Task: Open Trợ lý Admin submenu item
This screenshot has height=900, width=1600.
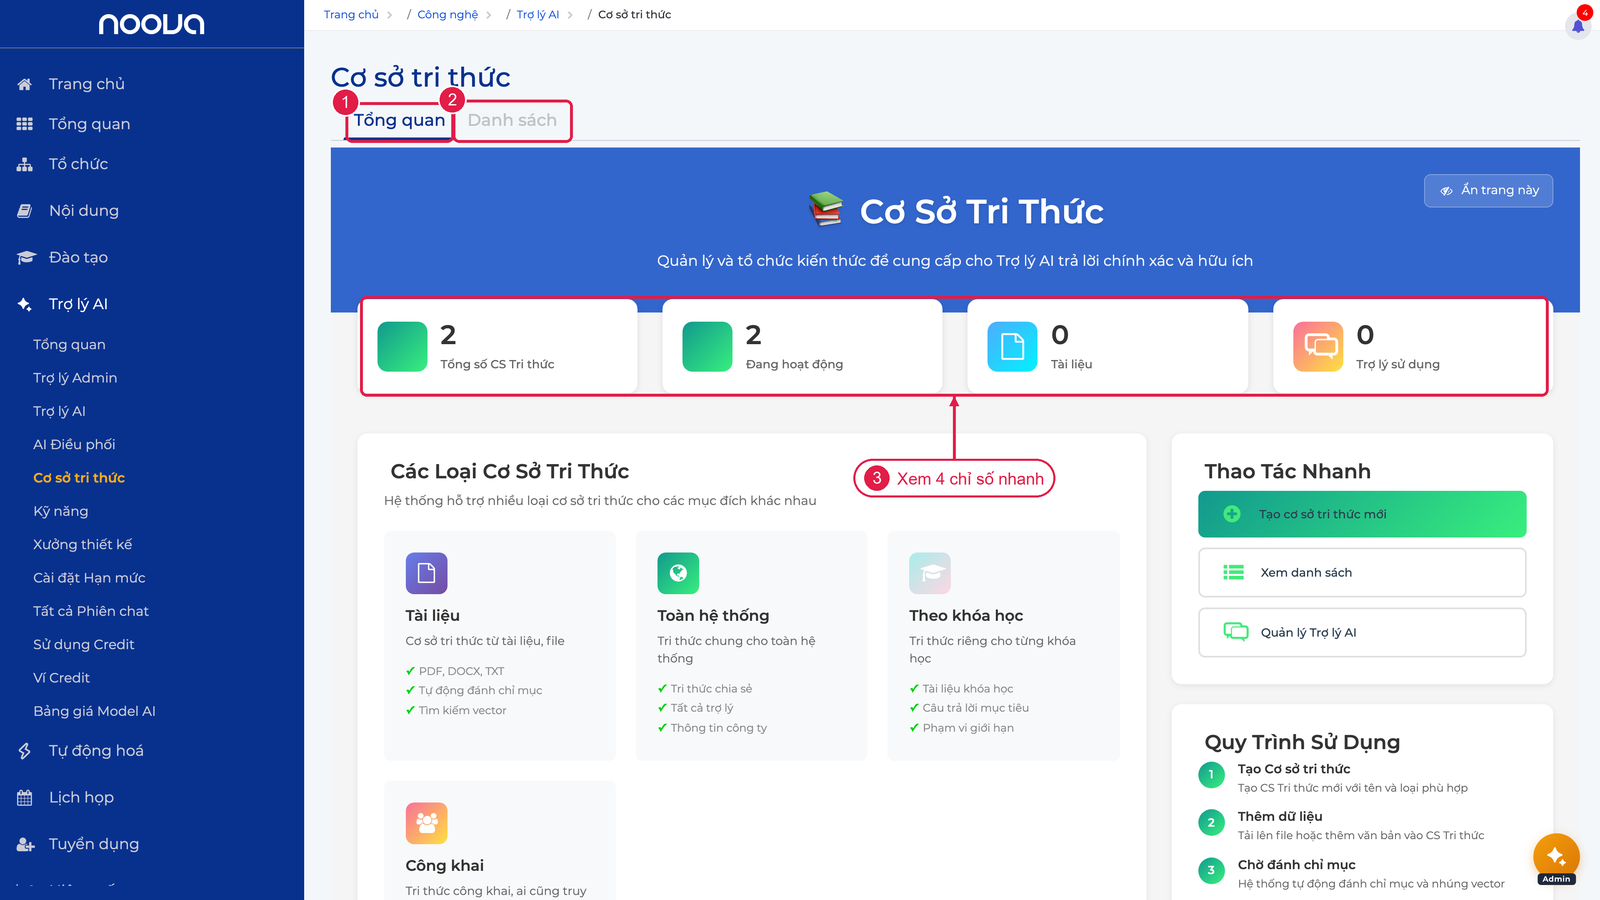Action: tap(75, 378)
